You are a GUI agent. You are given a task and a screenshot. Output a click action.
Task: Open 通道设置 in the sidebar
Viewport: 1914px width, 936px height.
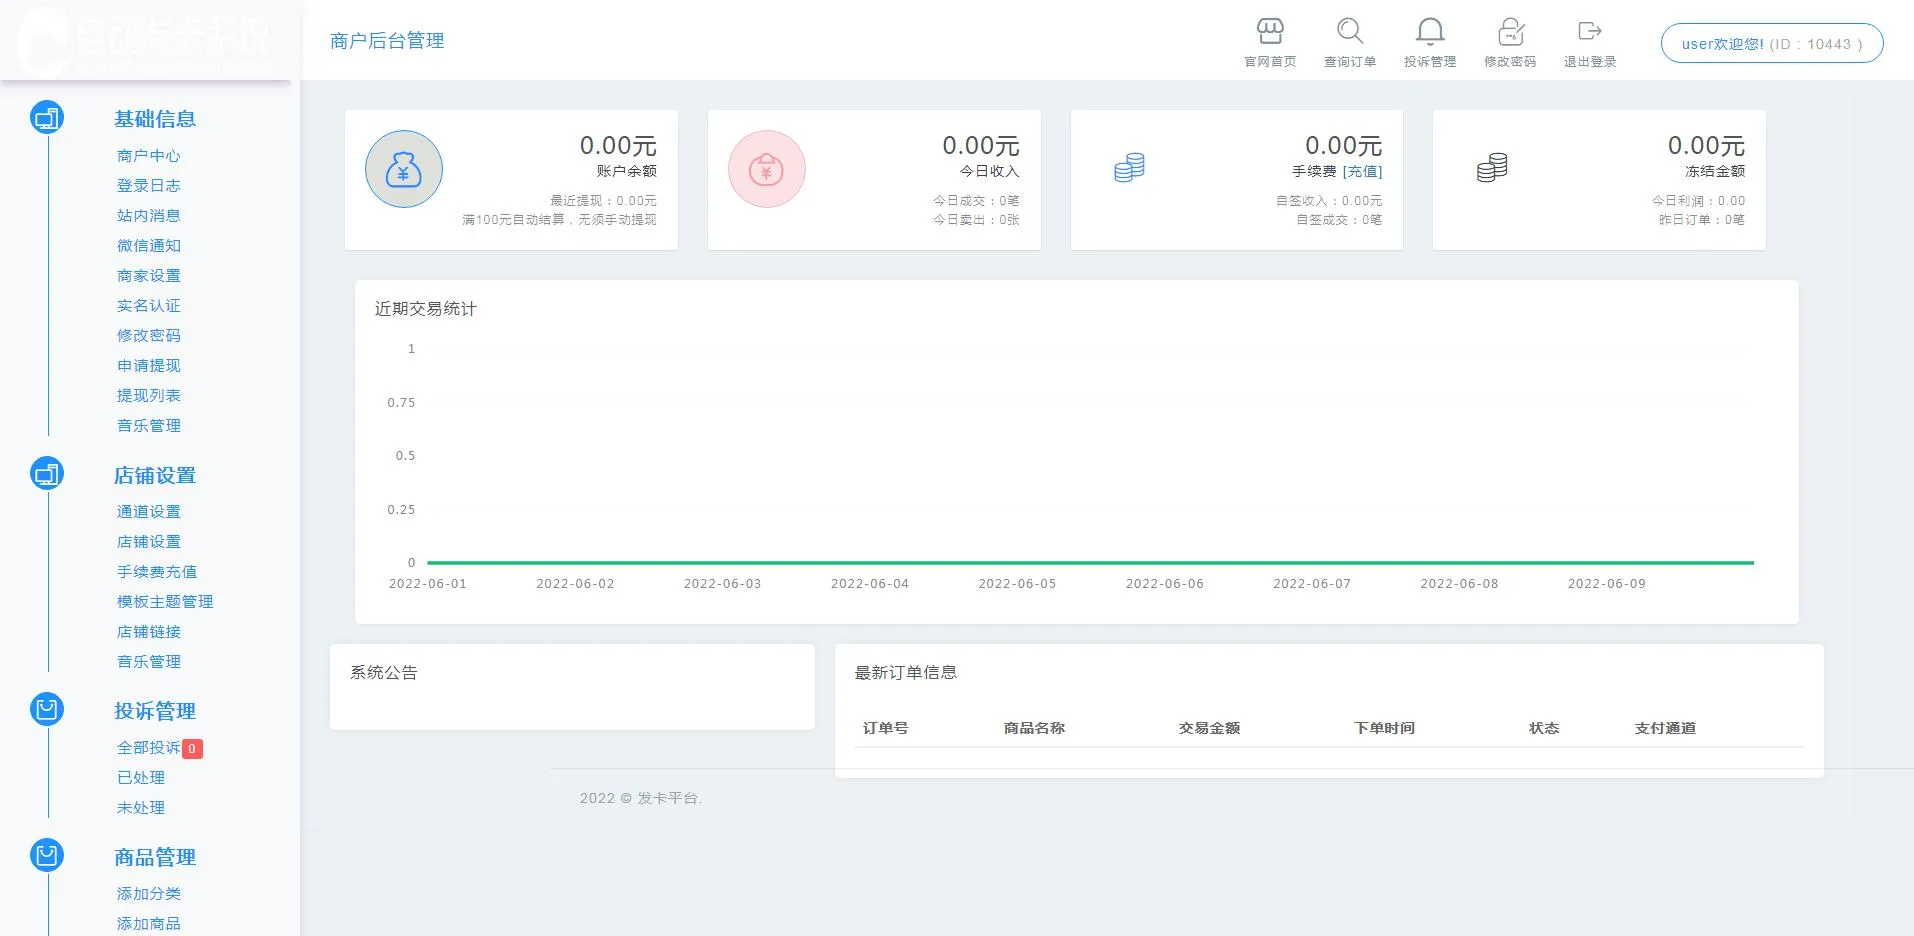point(149,512)
